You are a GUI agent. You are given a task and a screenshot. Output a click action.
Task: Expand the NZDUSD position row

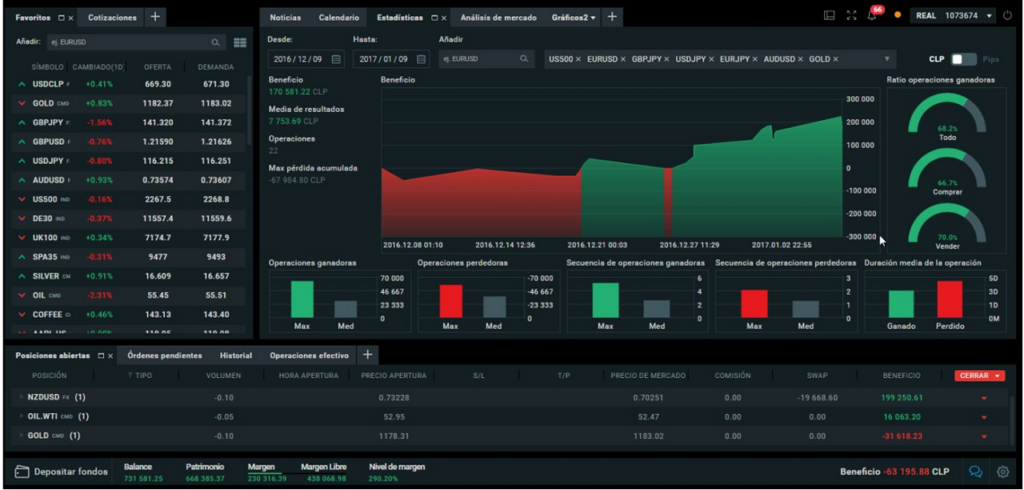pyautogui.click(x=21, y=398)
